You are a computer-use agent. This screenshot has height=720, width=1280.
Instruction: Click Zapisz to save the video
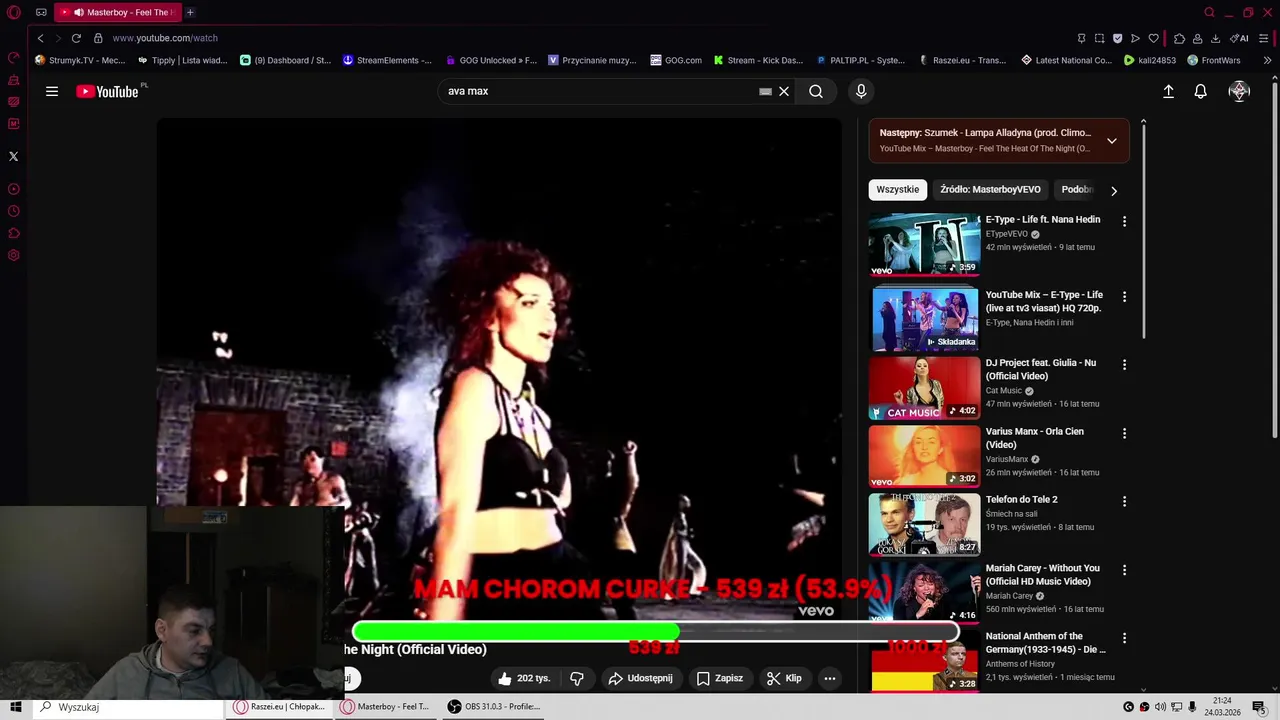(720, 678)
